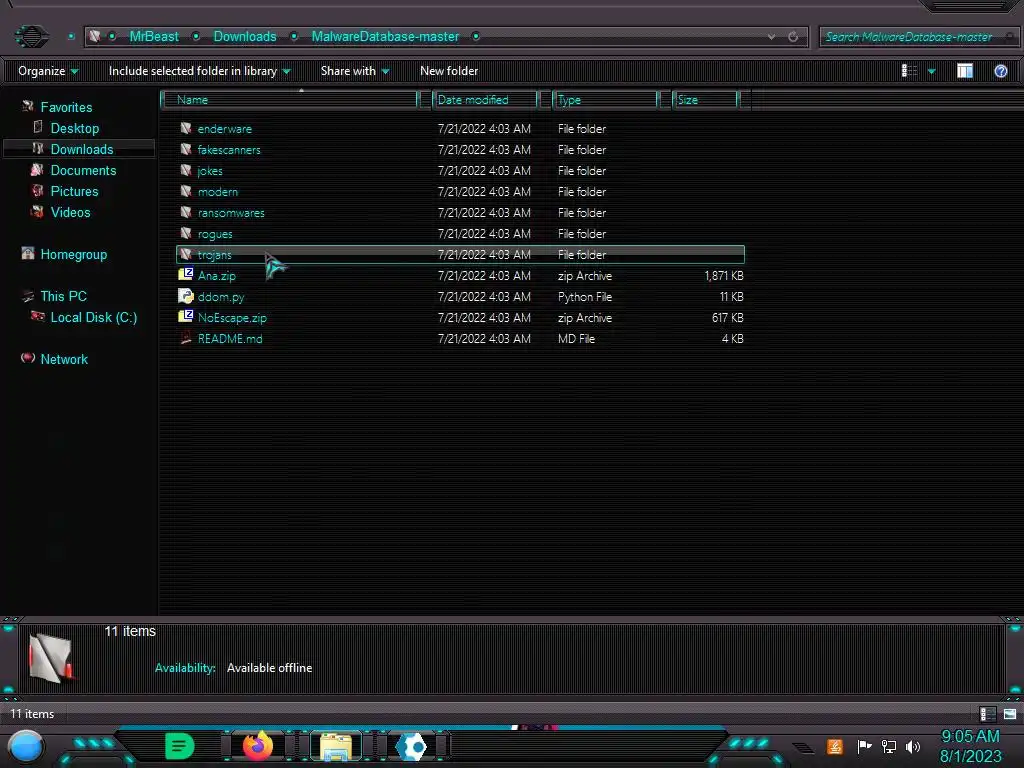Click the 617 KB size of NoEscape.zip

pos(728,317)
